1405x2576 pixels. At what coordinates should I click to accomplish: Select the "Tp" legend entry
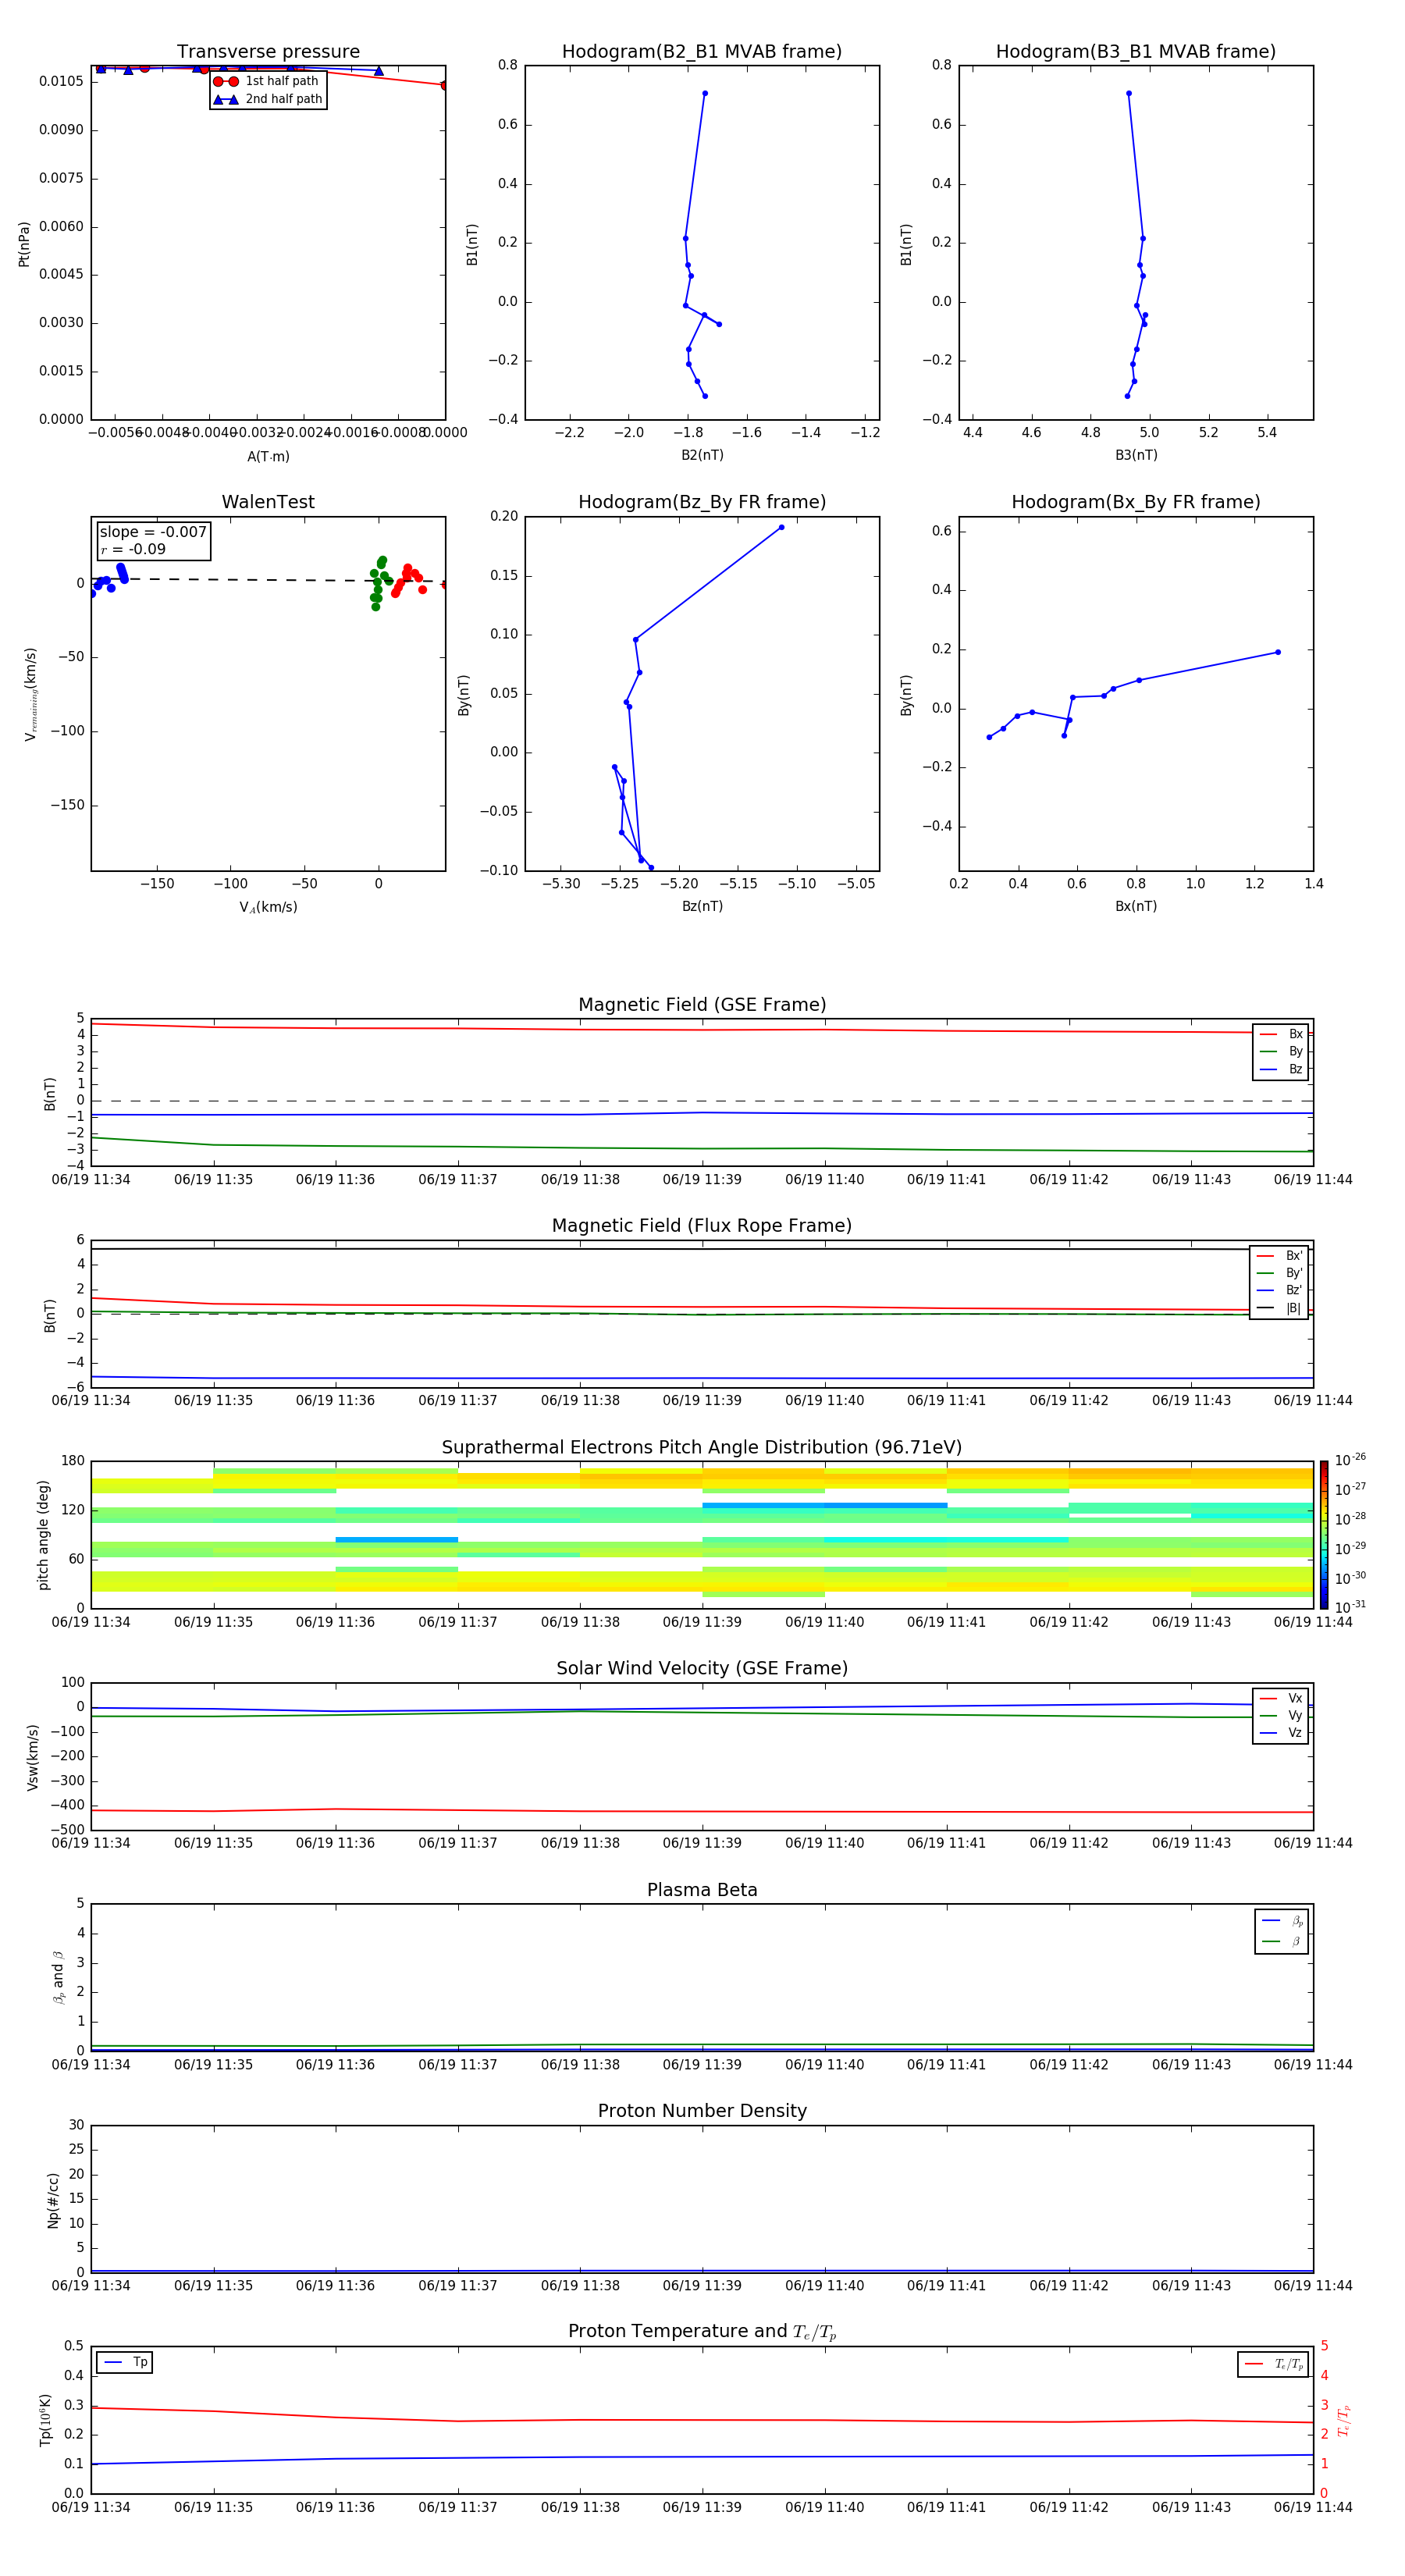(x=125, y=2362)
